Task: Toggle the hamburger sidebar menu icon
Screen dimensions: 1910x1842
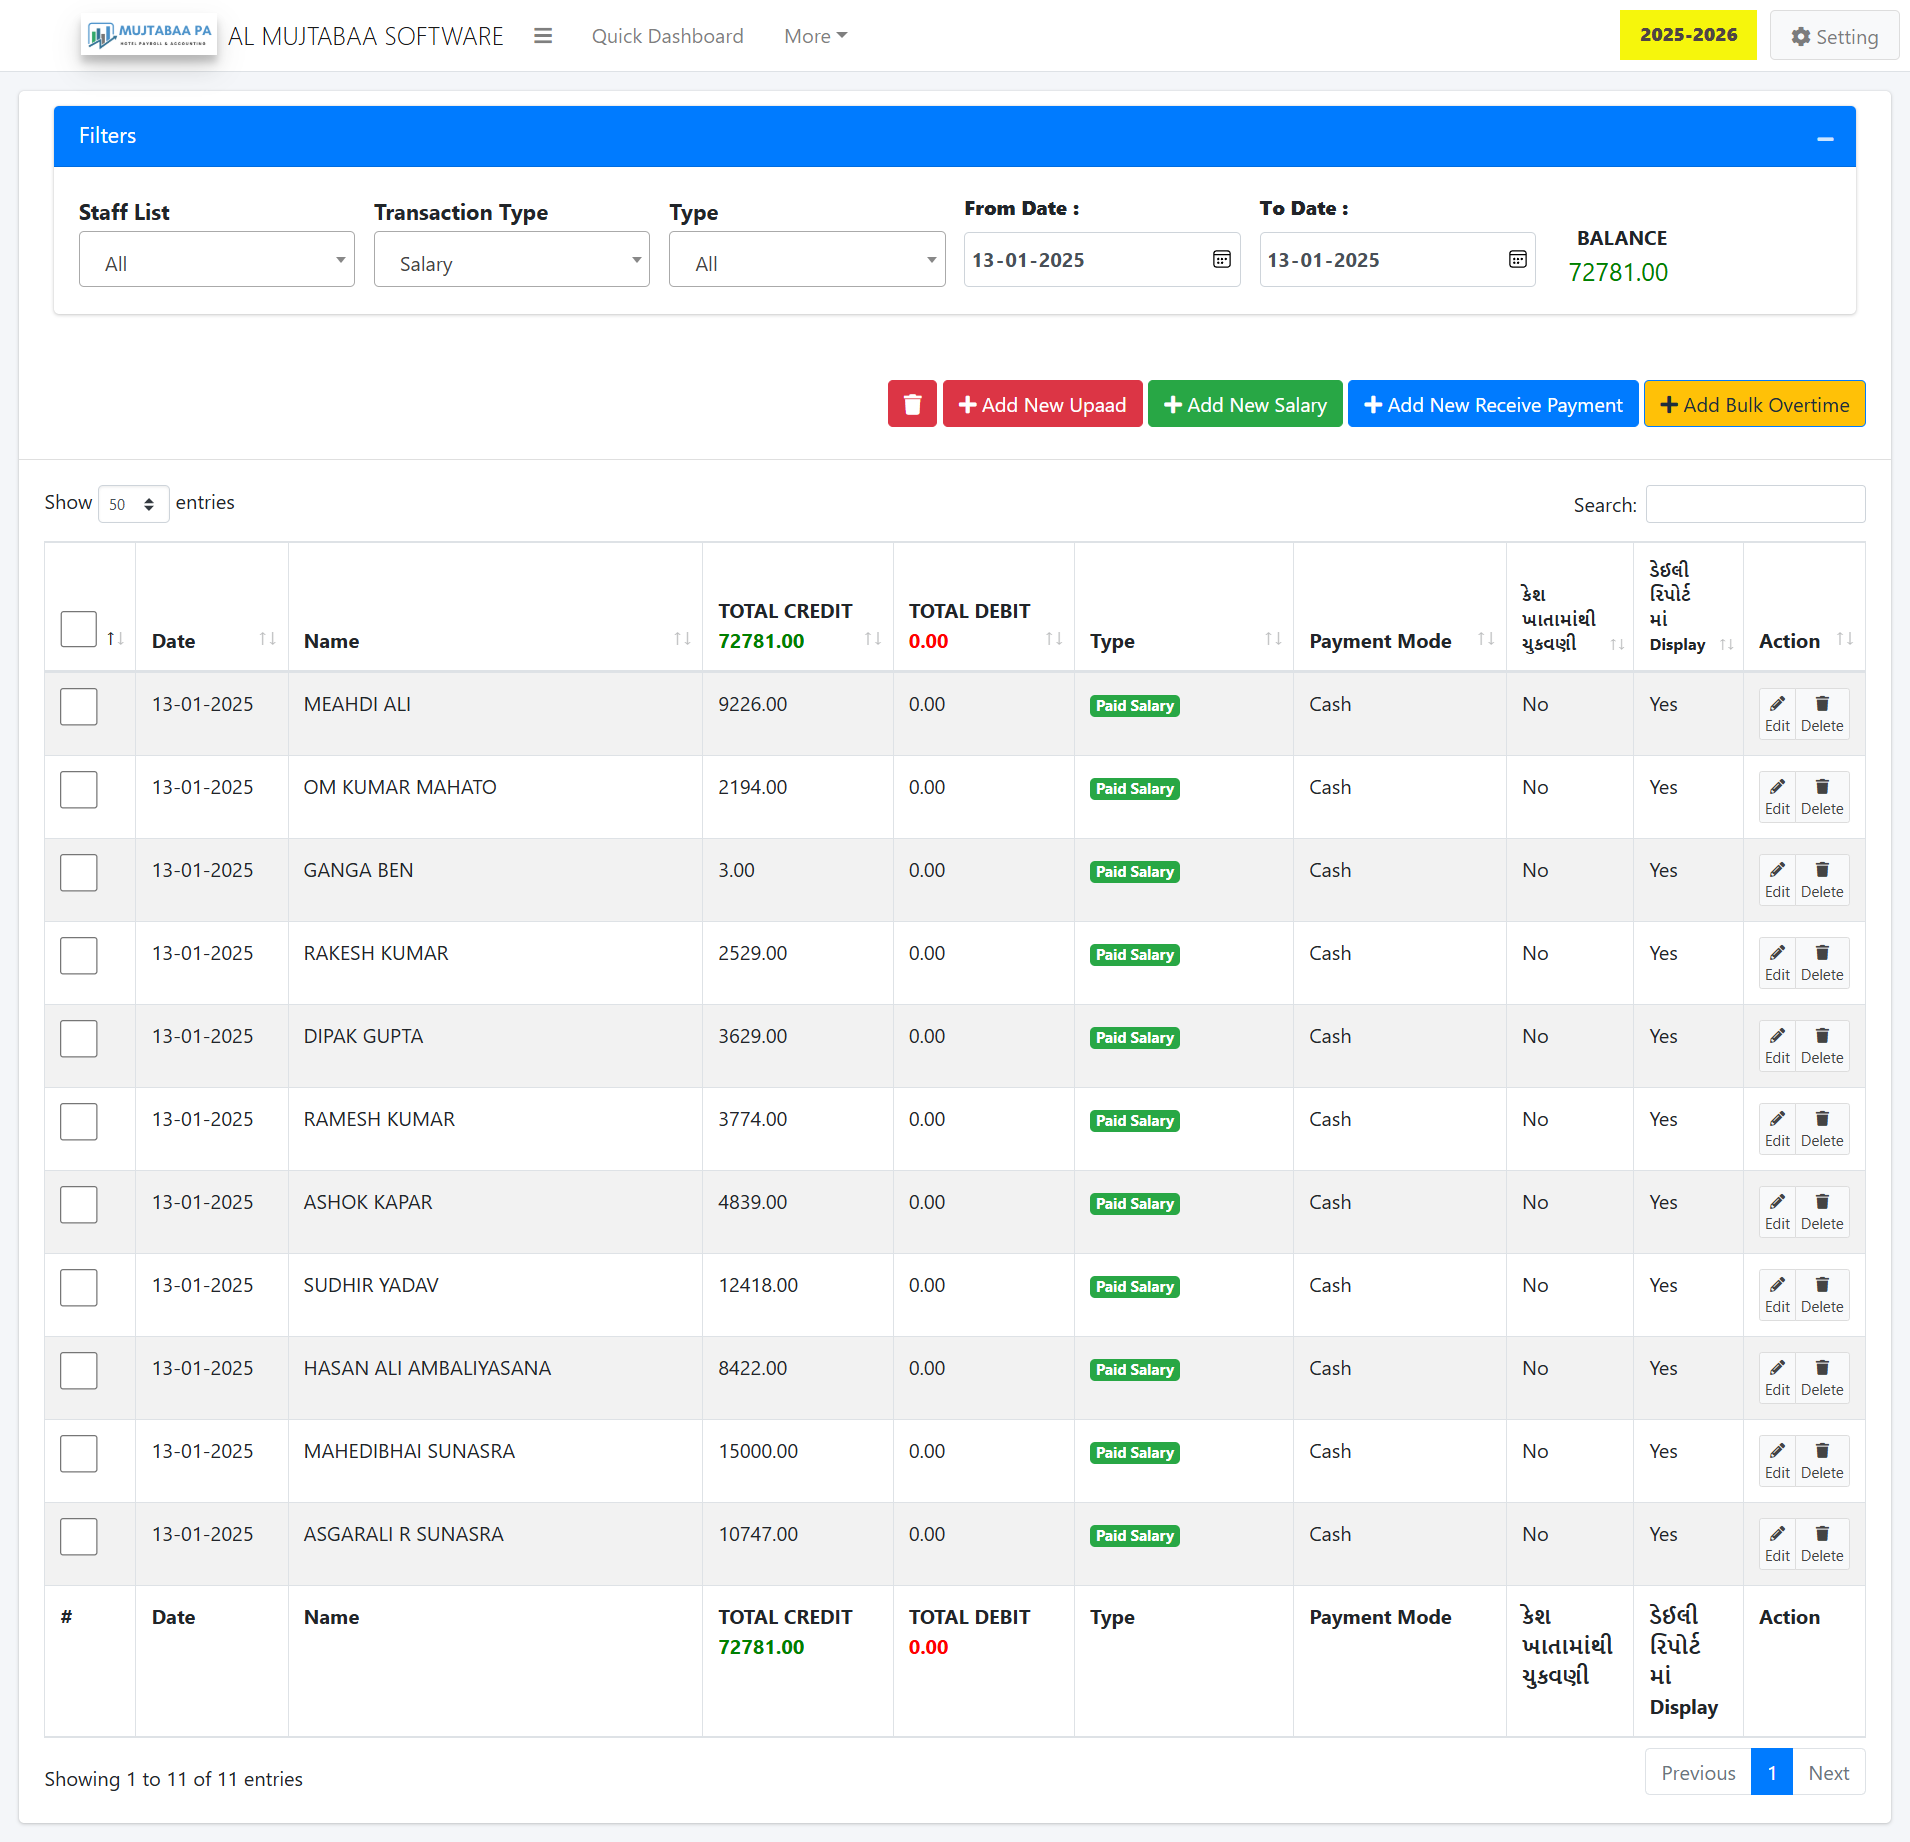Action: pyautogui.click(x=543, y=36)
